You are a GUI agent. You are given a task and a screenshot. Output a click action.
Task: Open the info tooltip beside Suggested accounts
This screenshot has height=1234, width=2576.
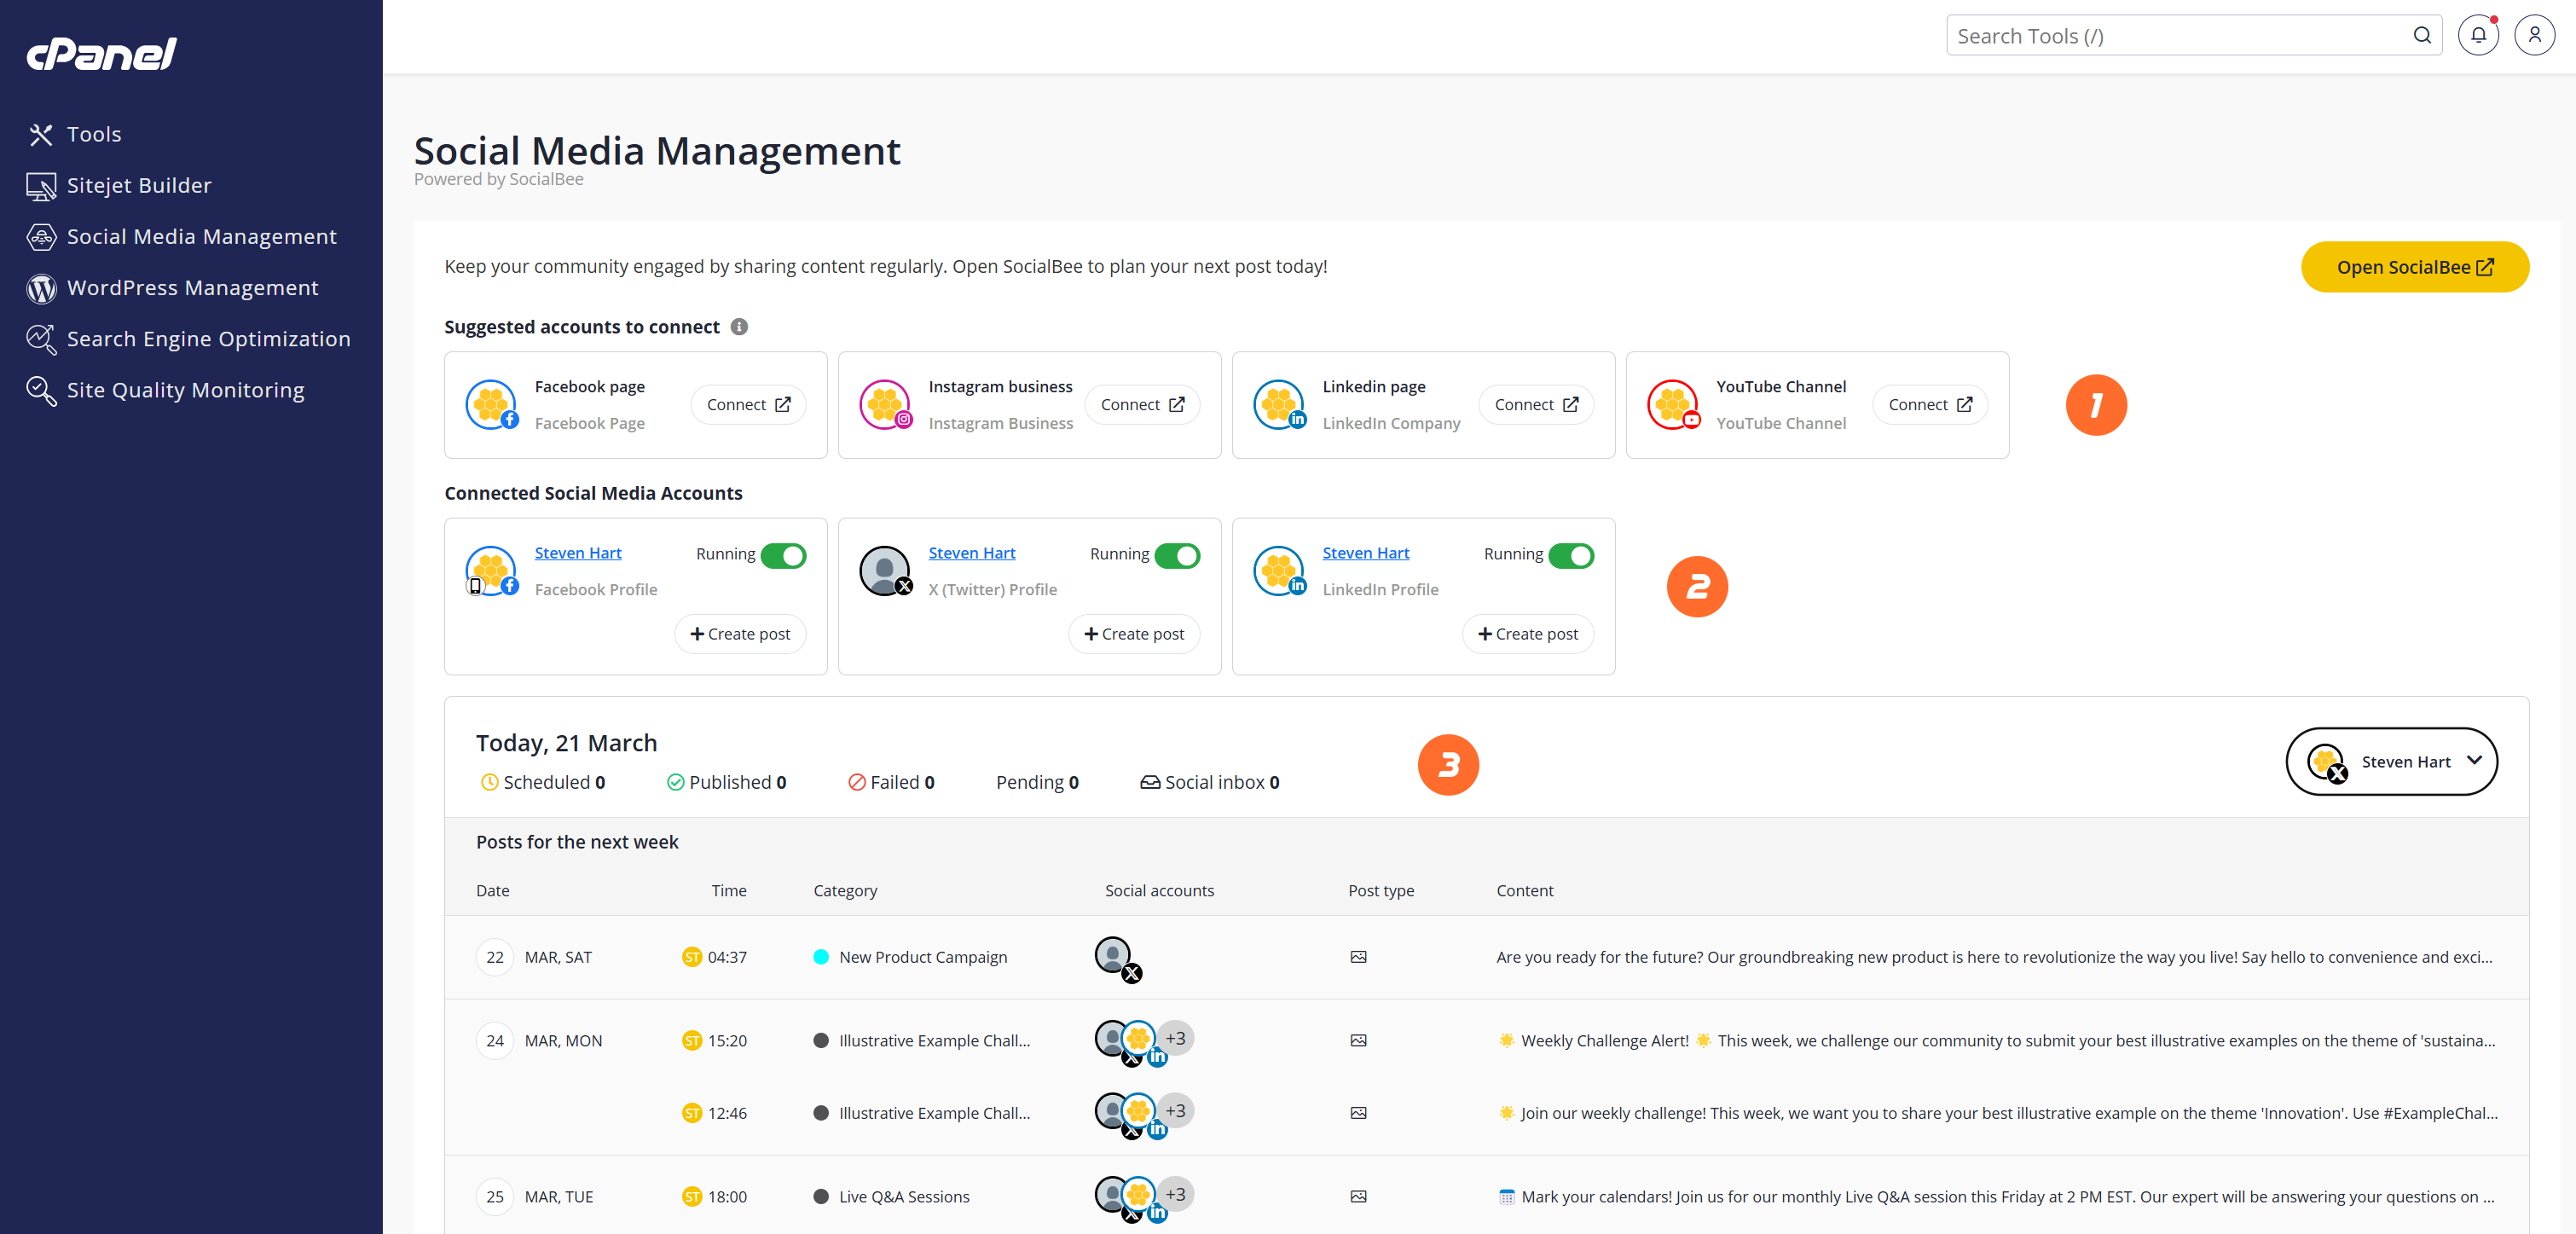739,326
